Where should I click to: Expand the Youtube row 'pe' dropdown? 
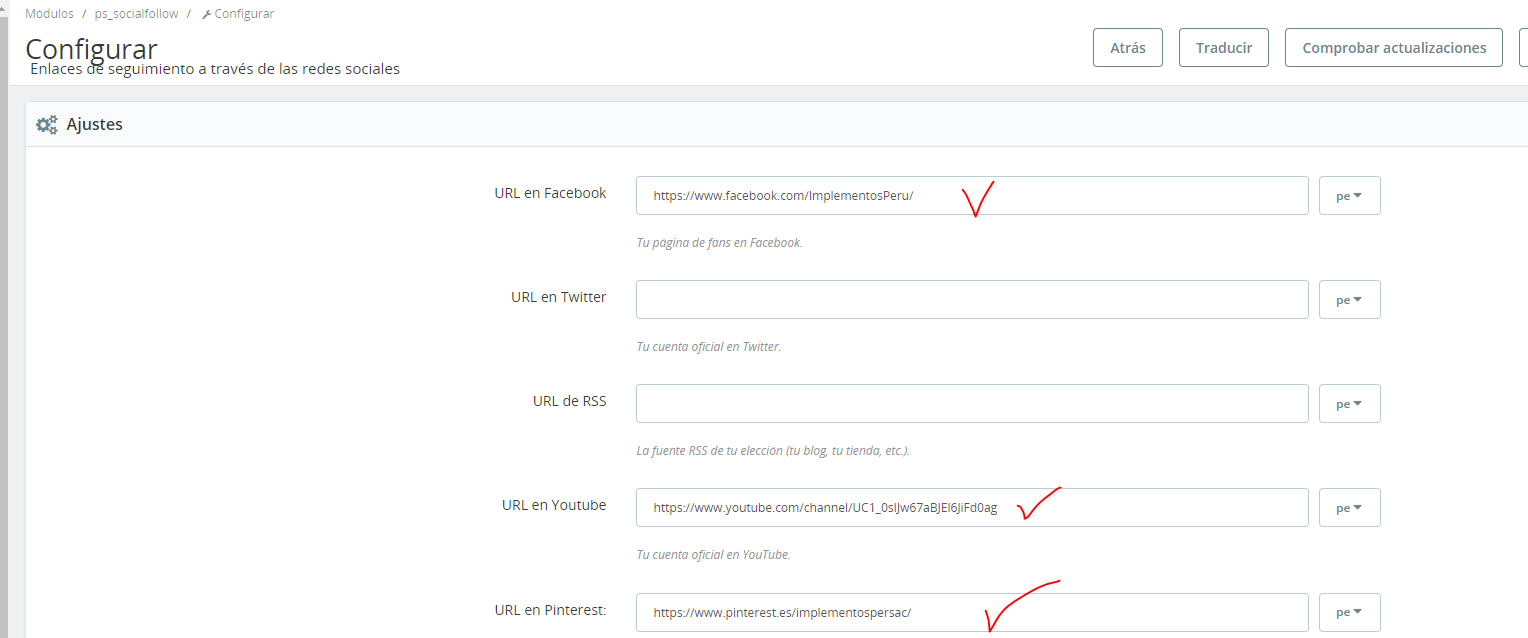1349,508
